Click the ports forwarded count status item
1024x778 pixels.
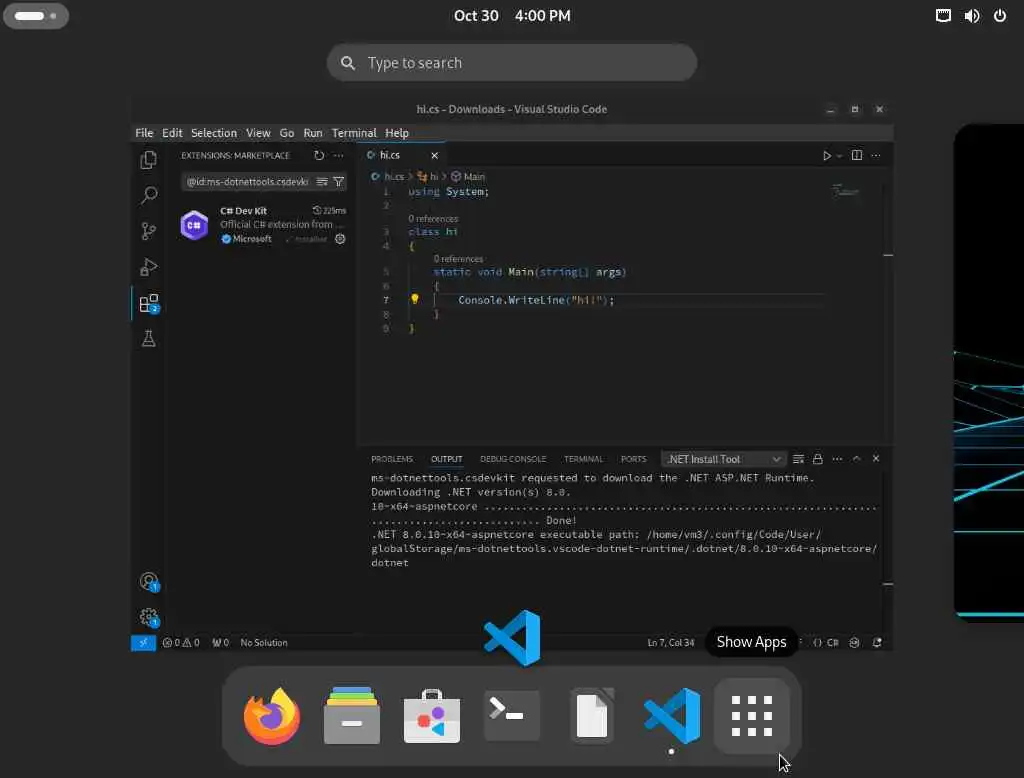point(221,643)
